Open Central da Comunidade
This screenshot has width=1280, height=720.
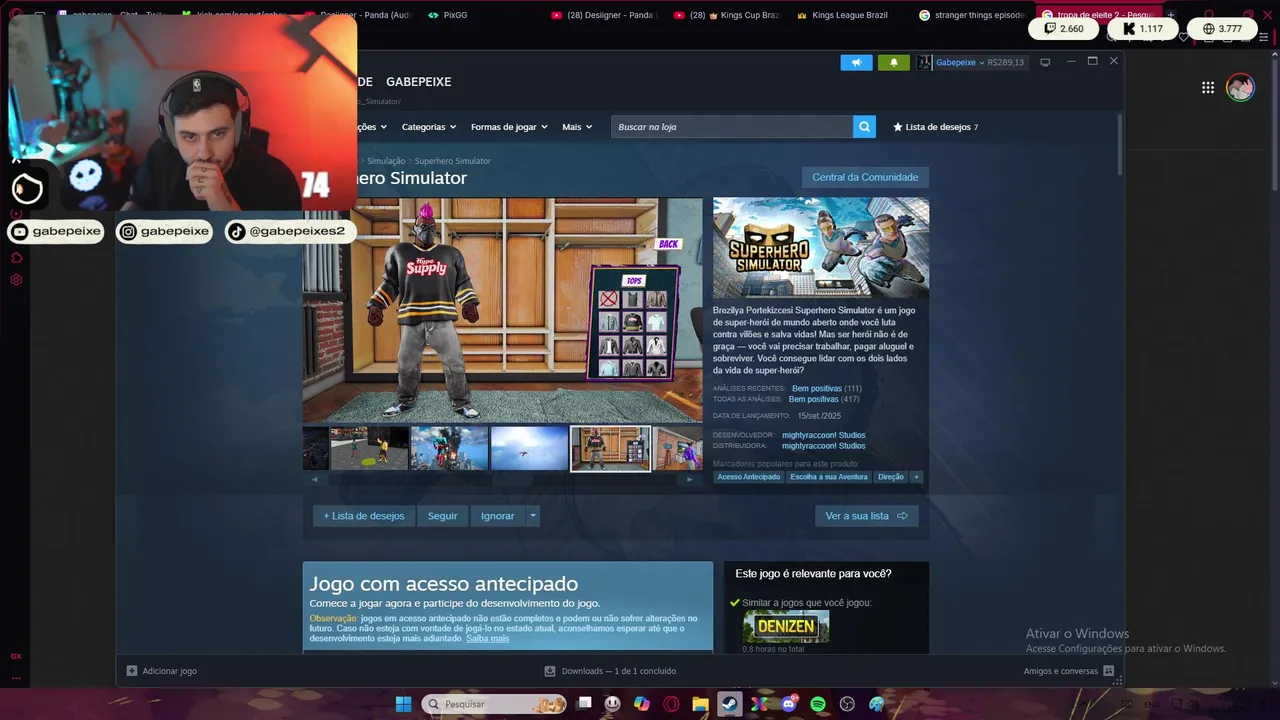865,177
